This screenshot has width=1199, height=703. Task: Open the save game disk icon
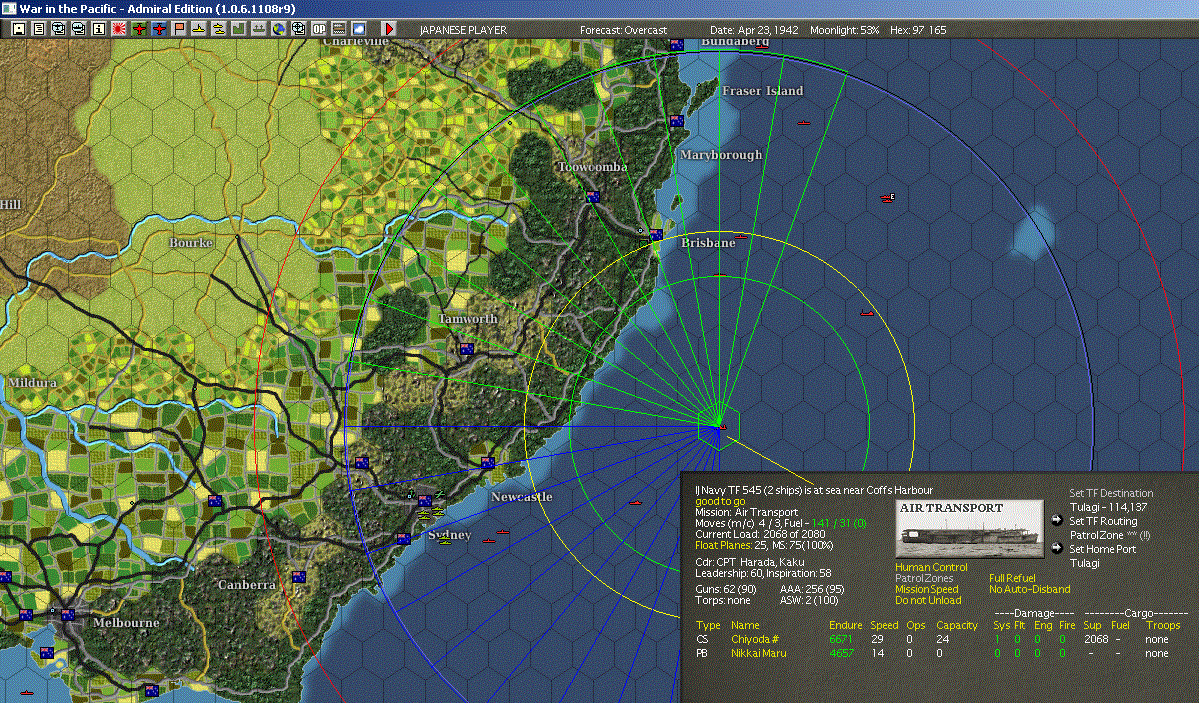click(18, 29)
